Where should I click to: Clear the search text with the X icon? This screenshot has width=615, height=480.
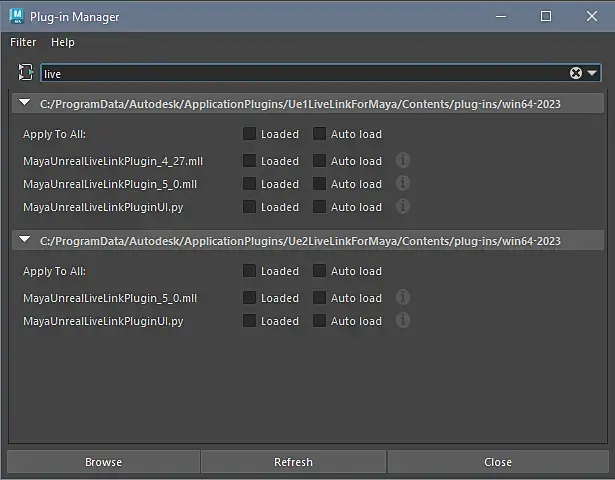click(x=575, y=73)
